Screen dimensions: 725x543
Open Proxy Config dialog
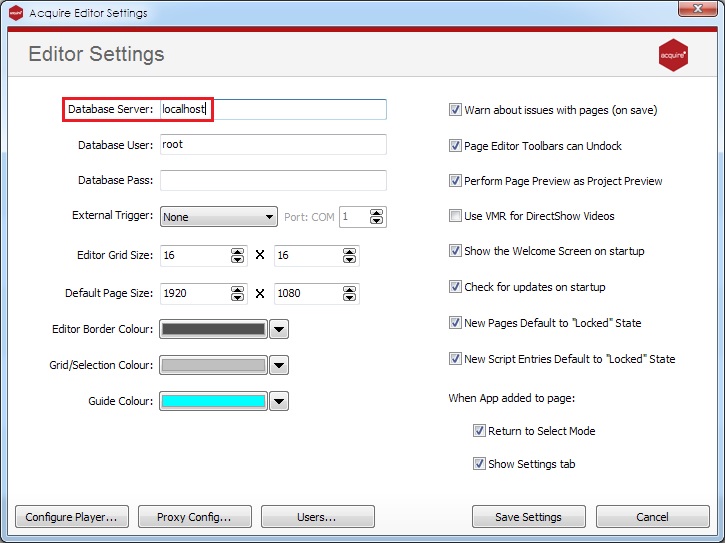(x=195, y=517)
